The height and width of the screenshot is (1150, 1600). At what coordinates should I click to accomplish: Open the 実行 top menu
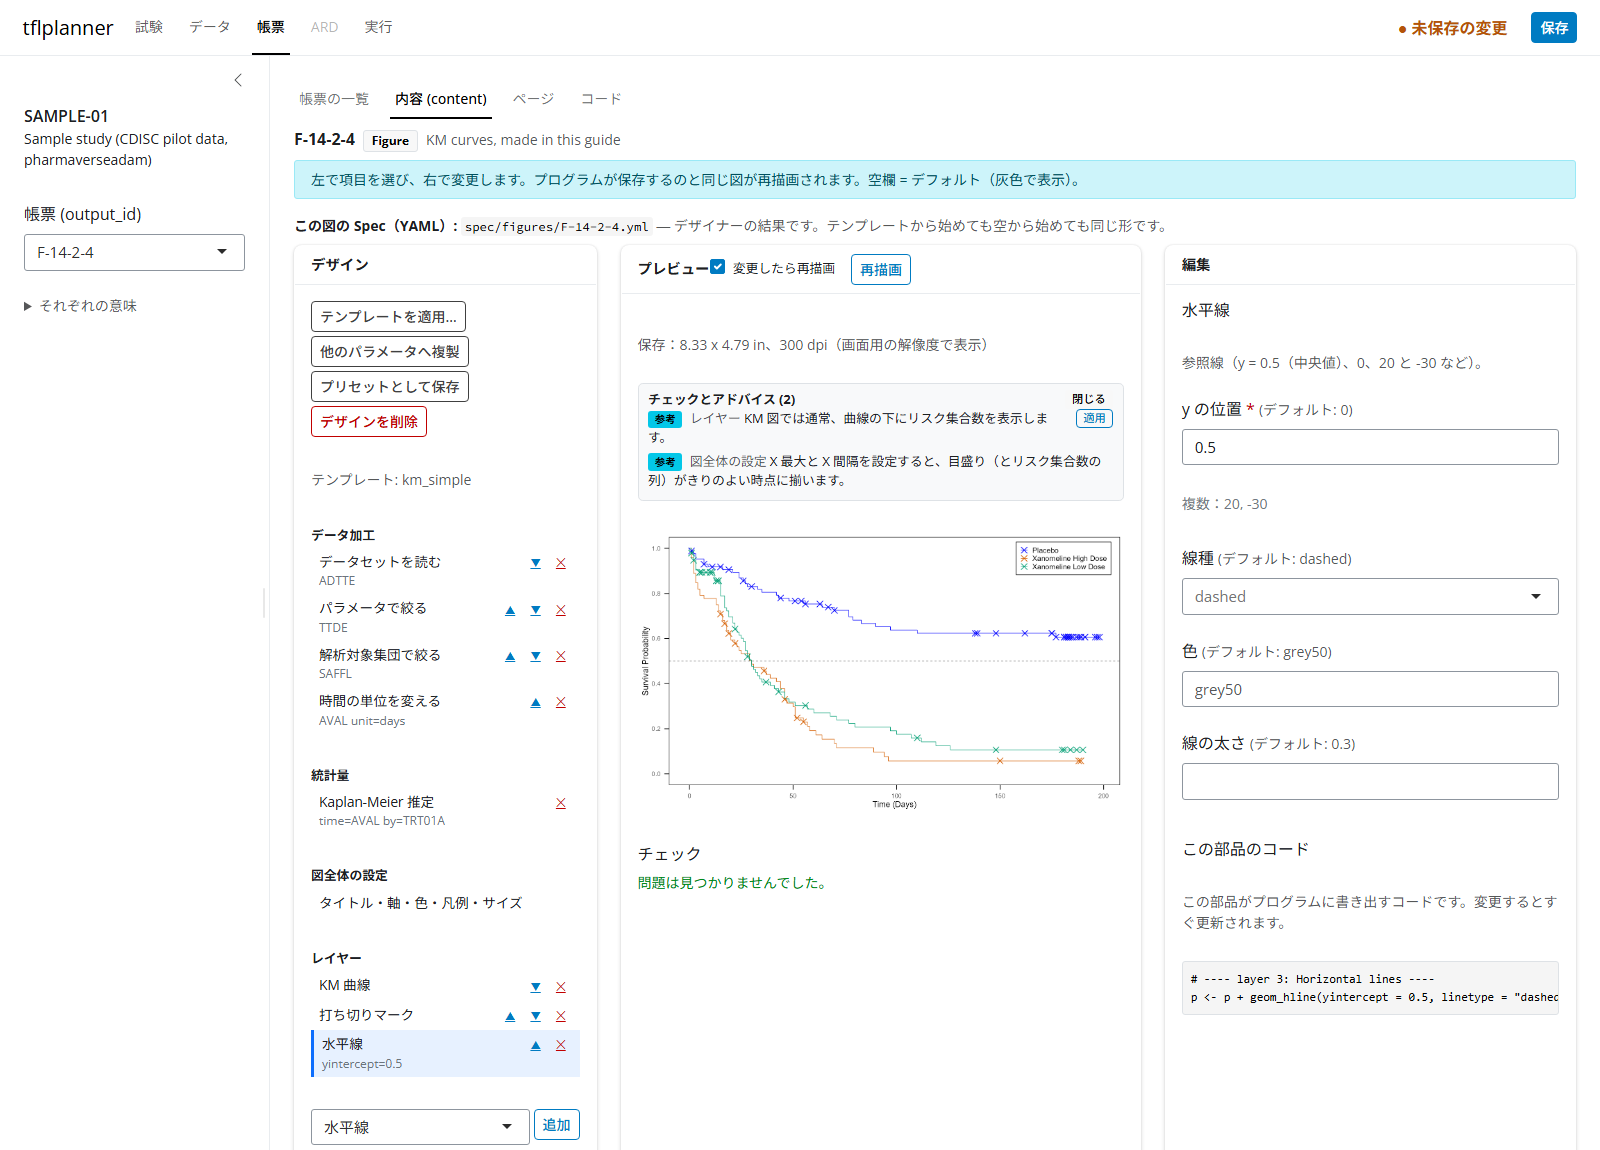378,27
